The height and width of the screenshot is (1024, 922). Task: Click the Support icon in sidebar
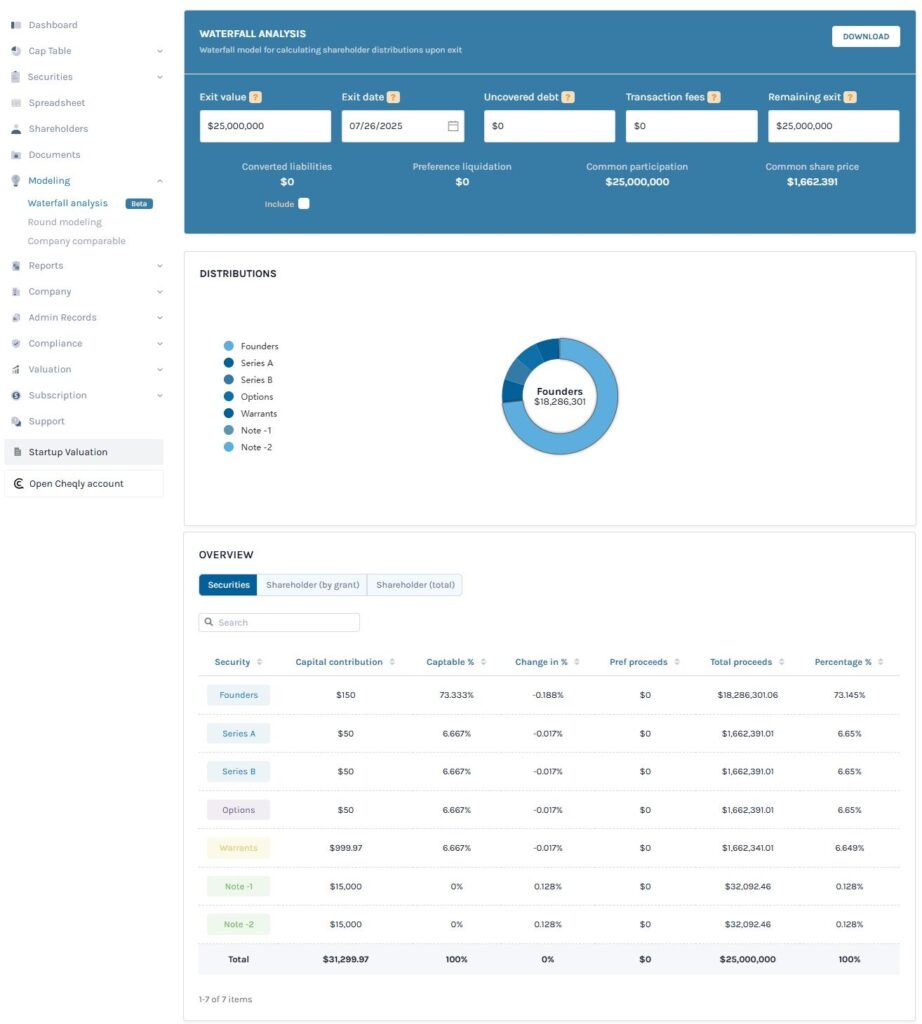(x=16, y=421)
